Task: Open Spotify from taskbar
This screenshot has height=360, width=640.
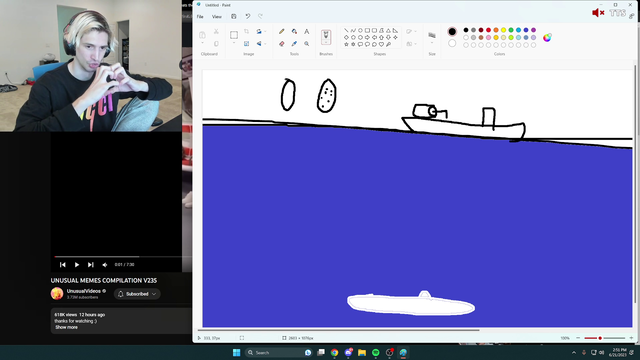Action: click(376, 353)
